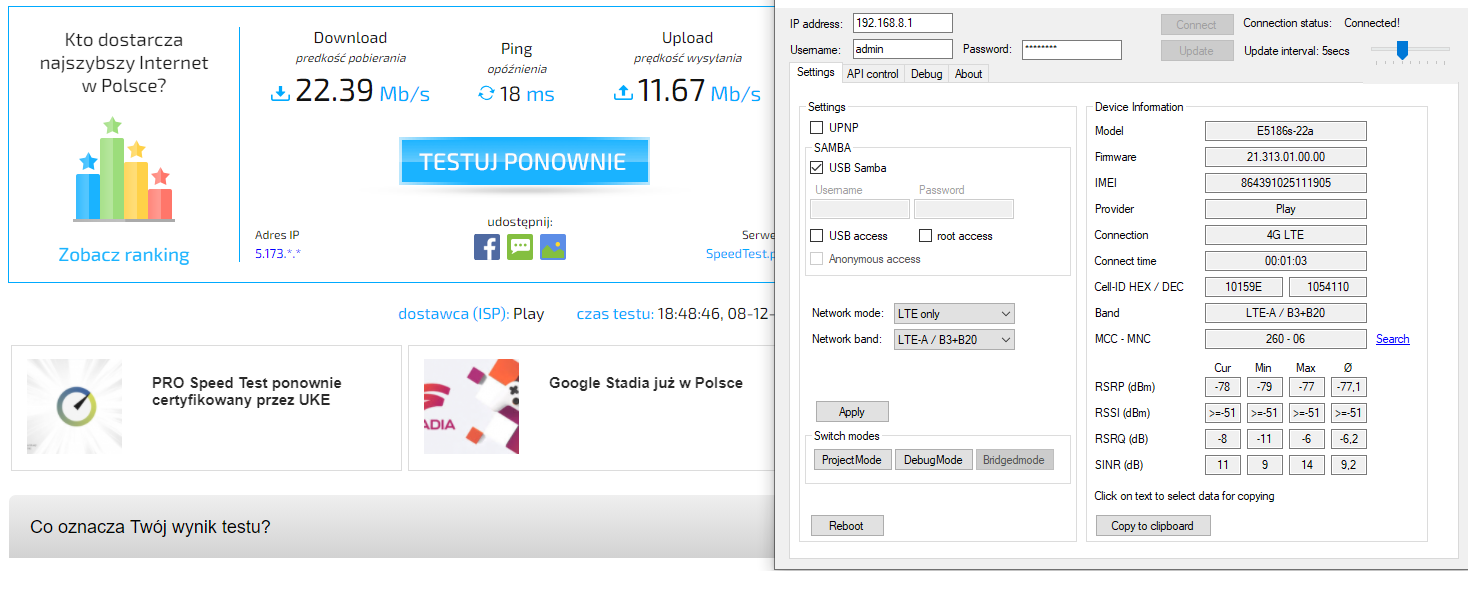
Task: Click the SpeedTest server link
Action: pyautogui.click(x=739, y=254)
